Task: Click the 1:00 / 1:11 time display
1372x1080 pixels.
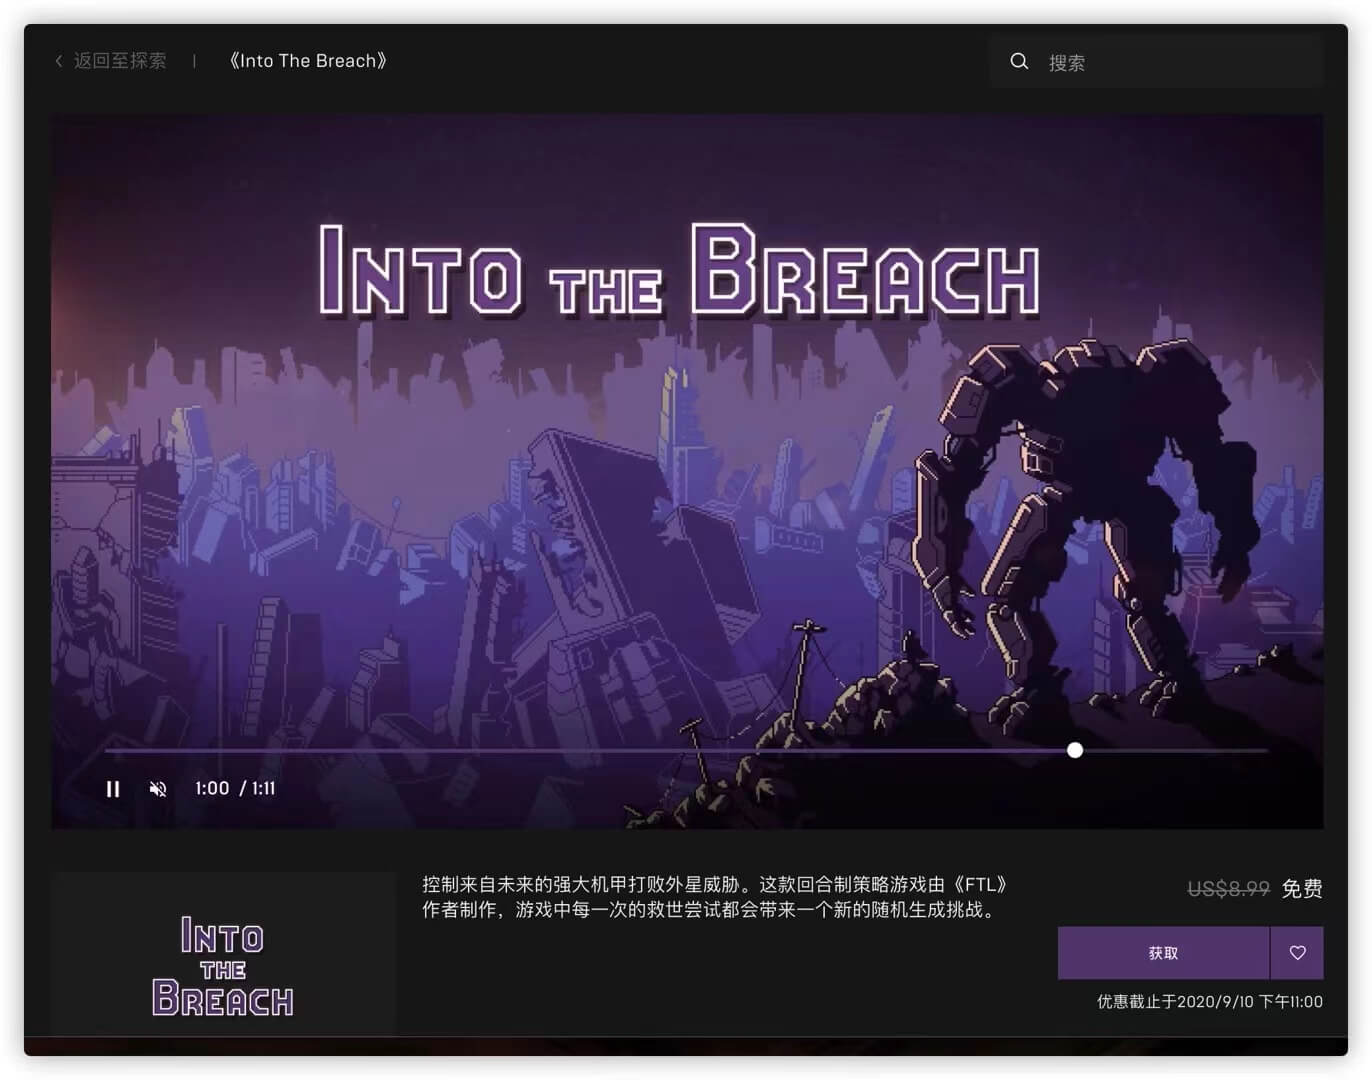Action: [235, 789]
